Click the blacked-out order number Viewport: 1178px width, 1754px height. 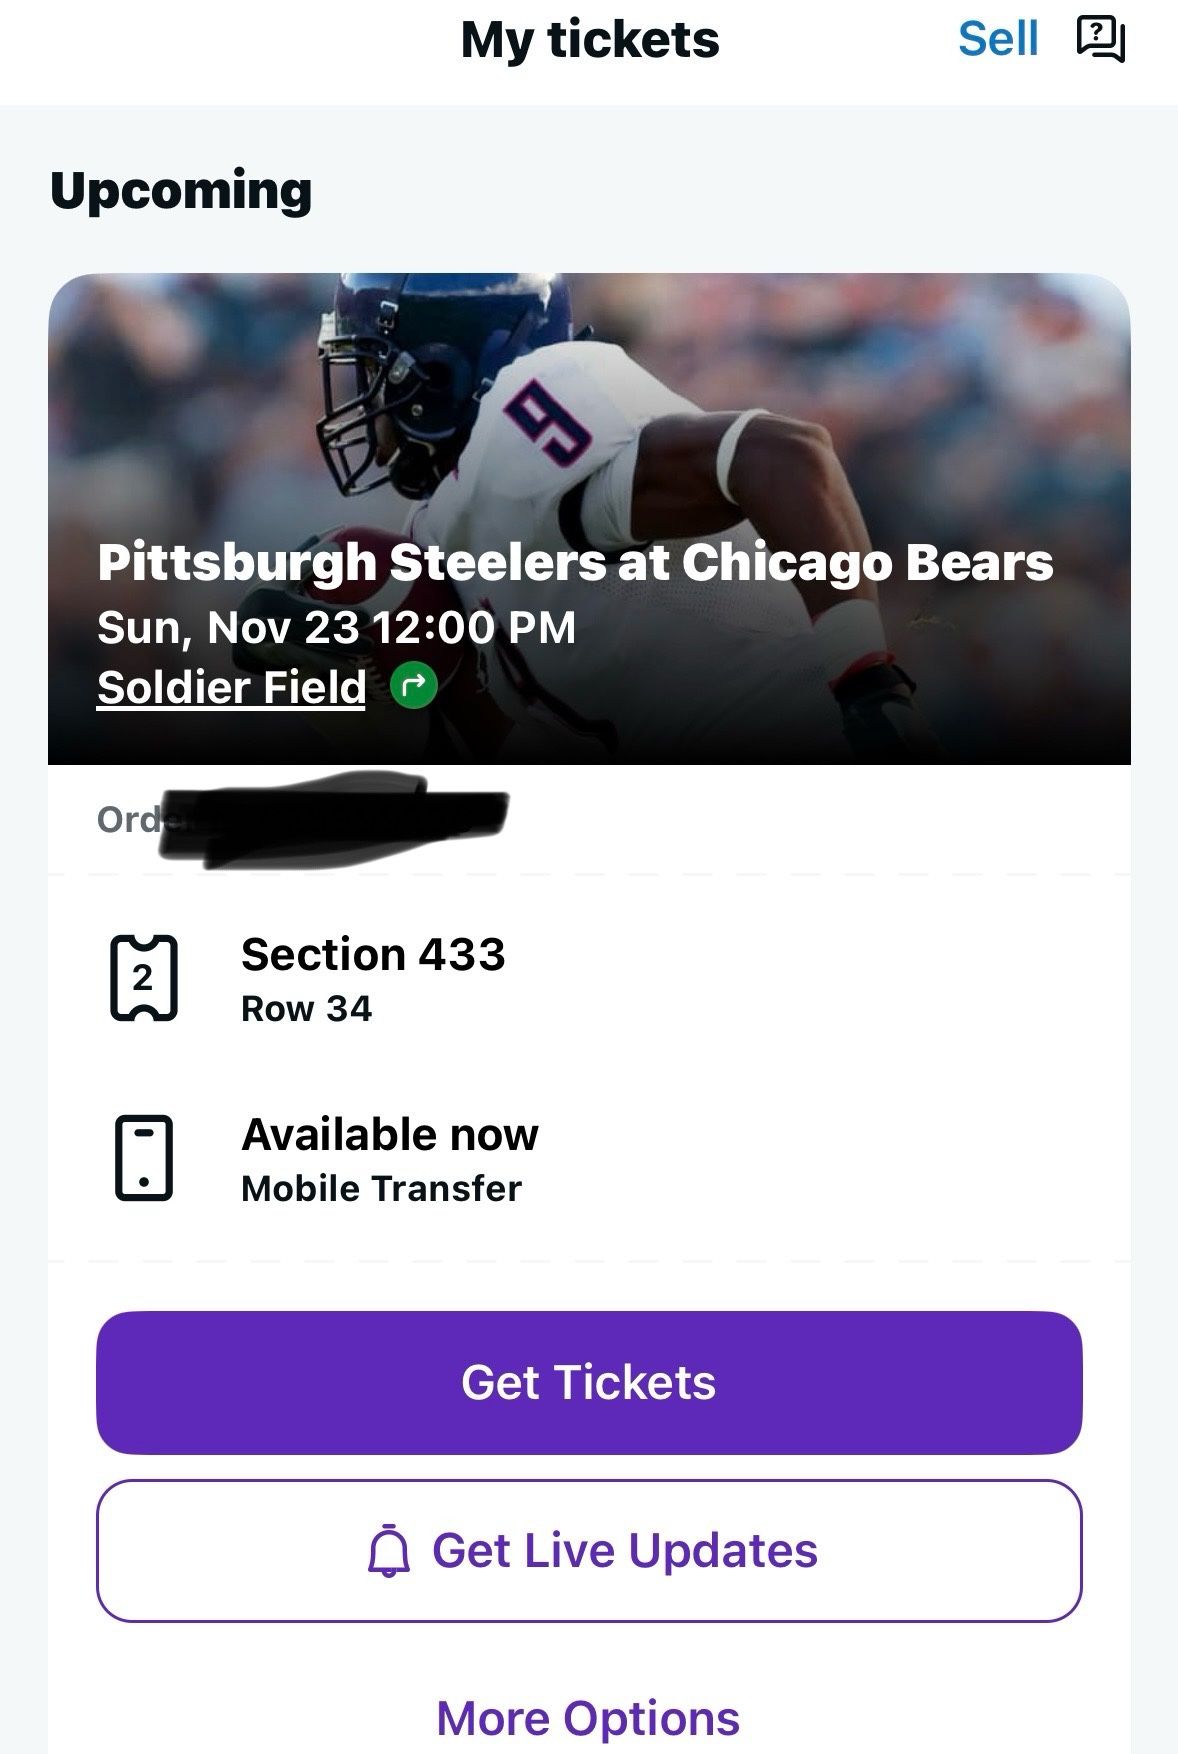330,820
